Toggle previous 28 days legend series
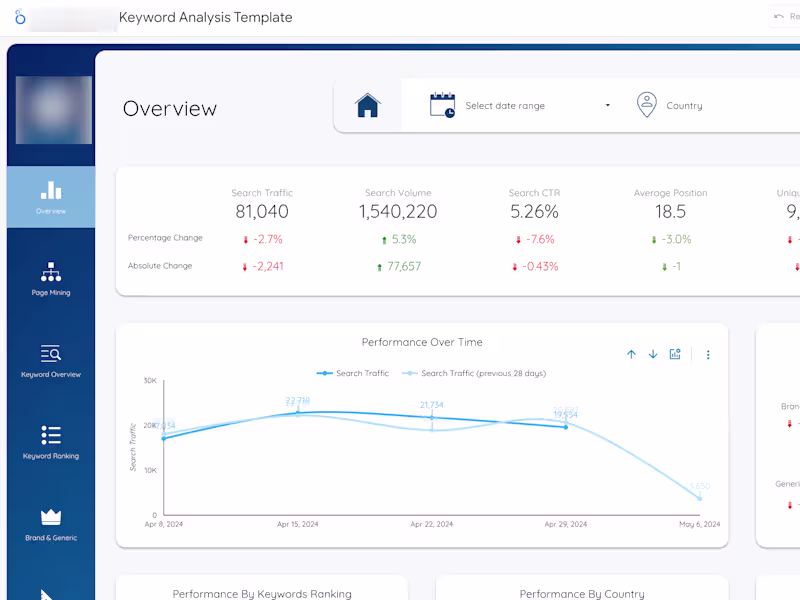Screen dimensions: 800x600 [x=474, y=373]
